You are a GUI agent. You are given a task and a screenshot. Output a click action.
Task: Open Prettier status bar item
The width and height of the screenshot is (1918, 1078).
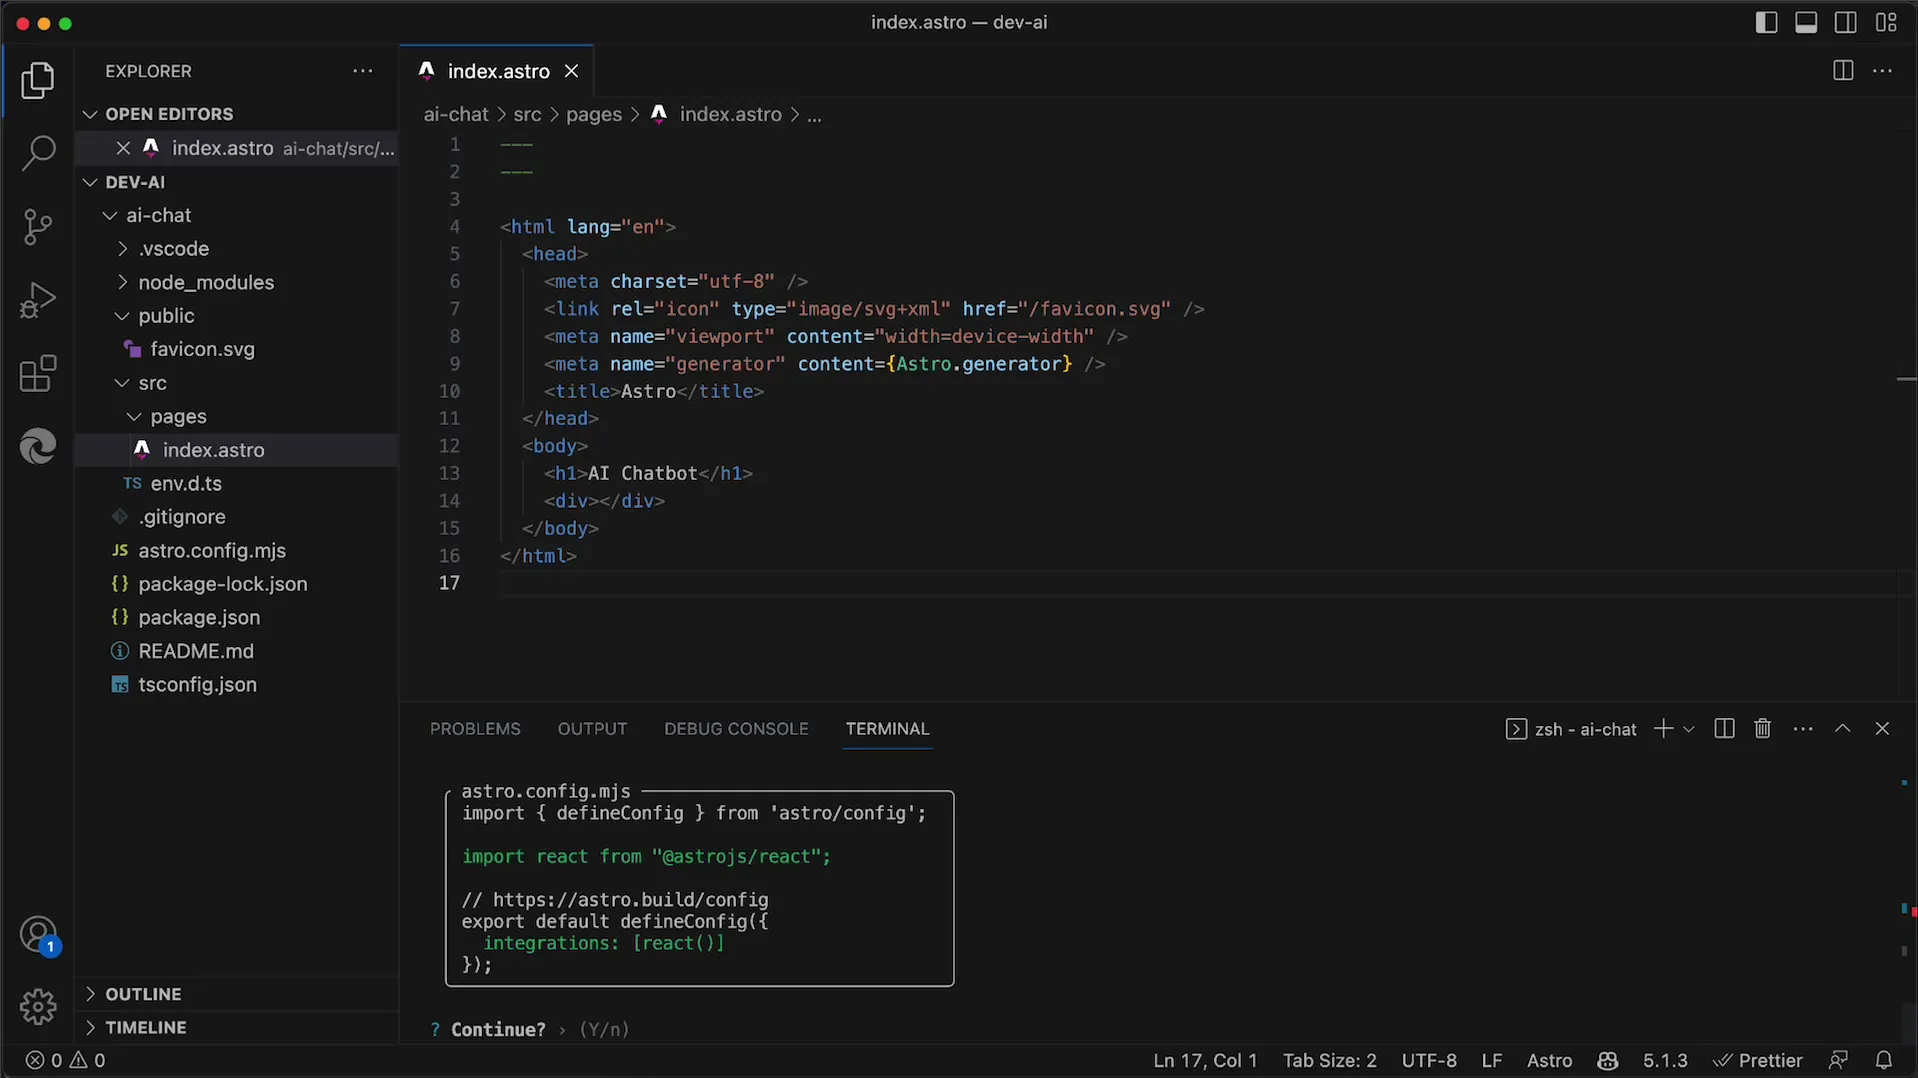click(1758, 1061)
